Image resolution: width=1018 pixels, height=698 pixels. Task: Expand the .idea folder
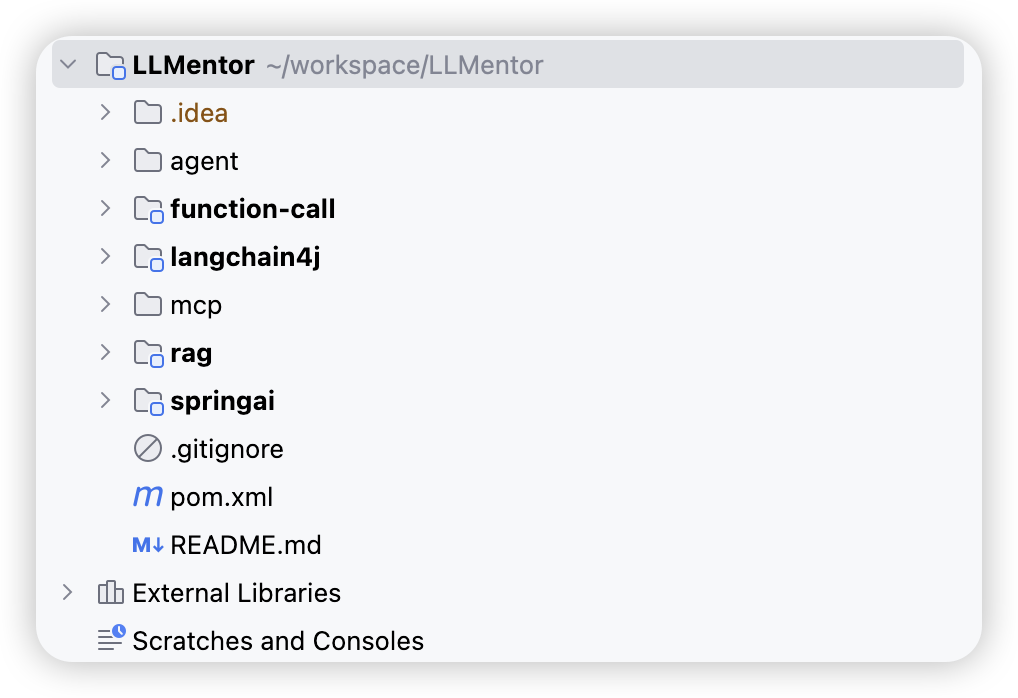click(106, 112)
